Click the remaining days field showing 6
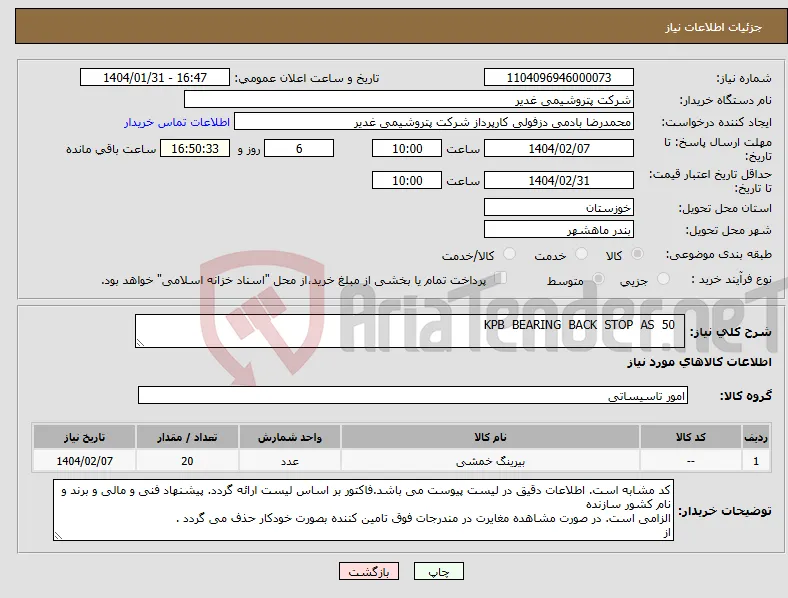Image resolution: width=788 pixels, height=598 pixels. pos(299,149)
